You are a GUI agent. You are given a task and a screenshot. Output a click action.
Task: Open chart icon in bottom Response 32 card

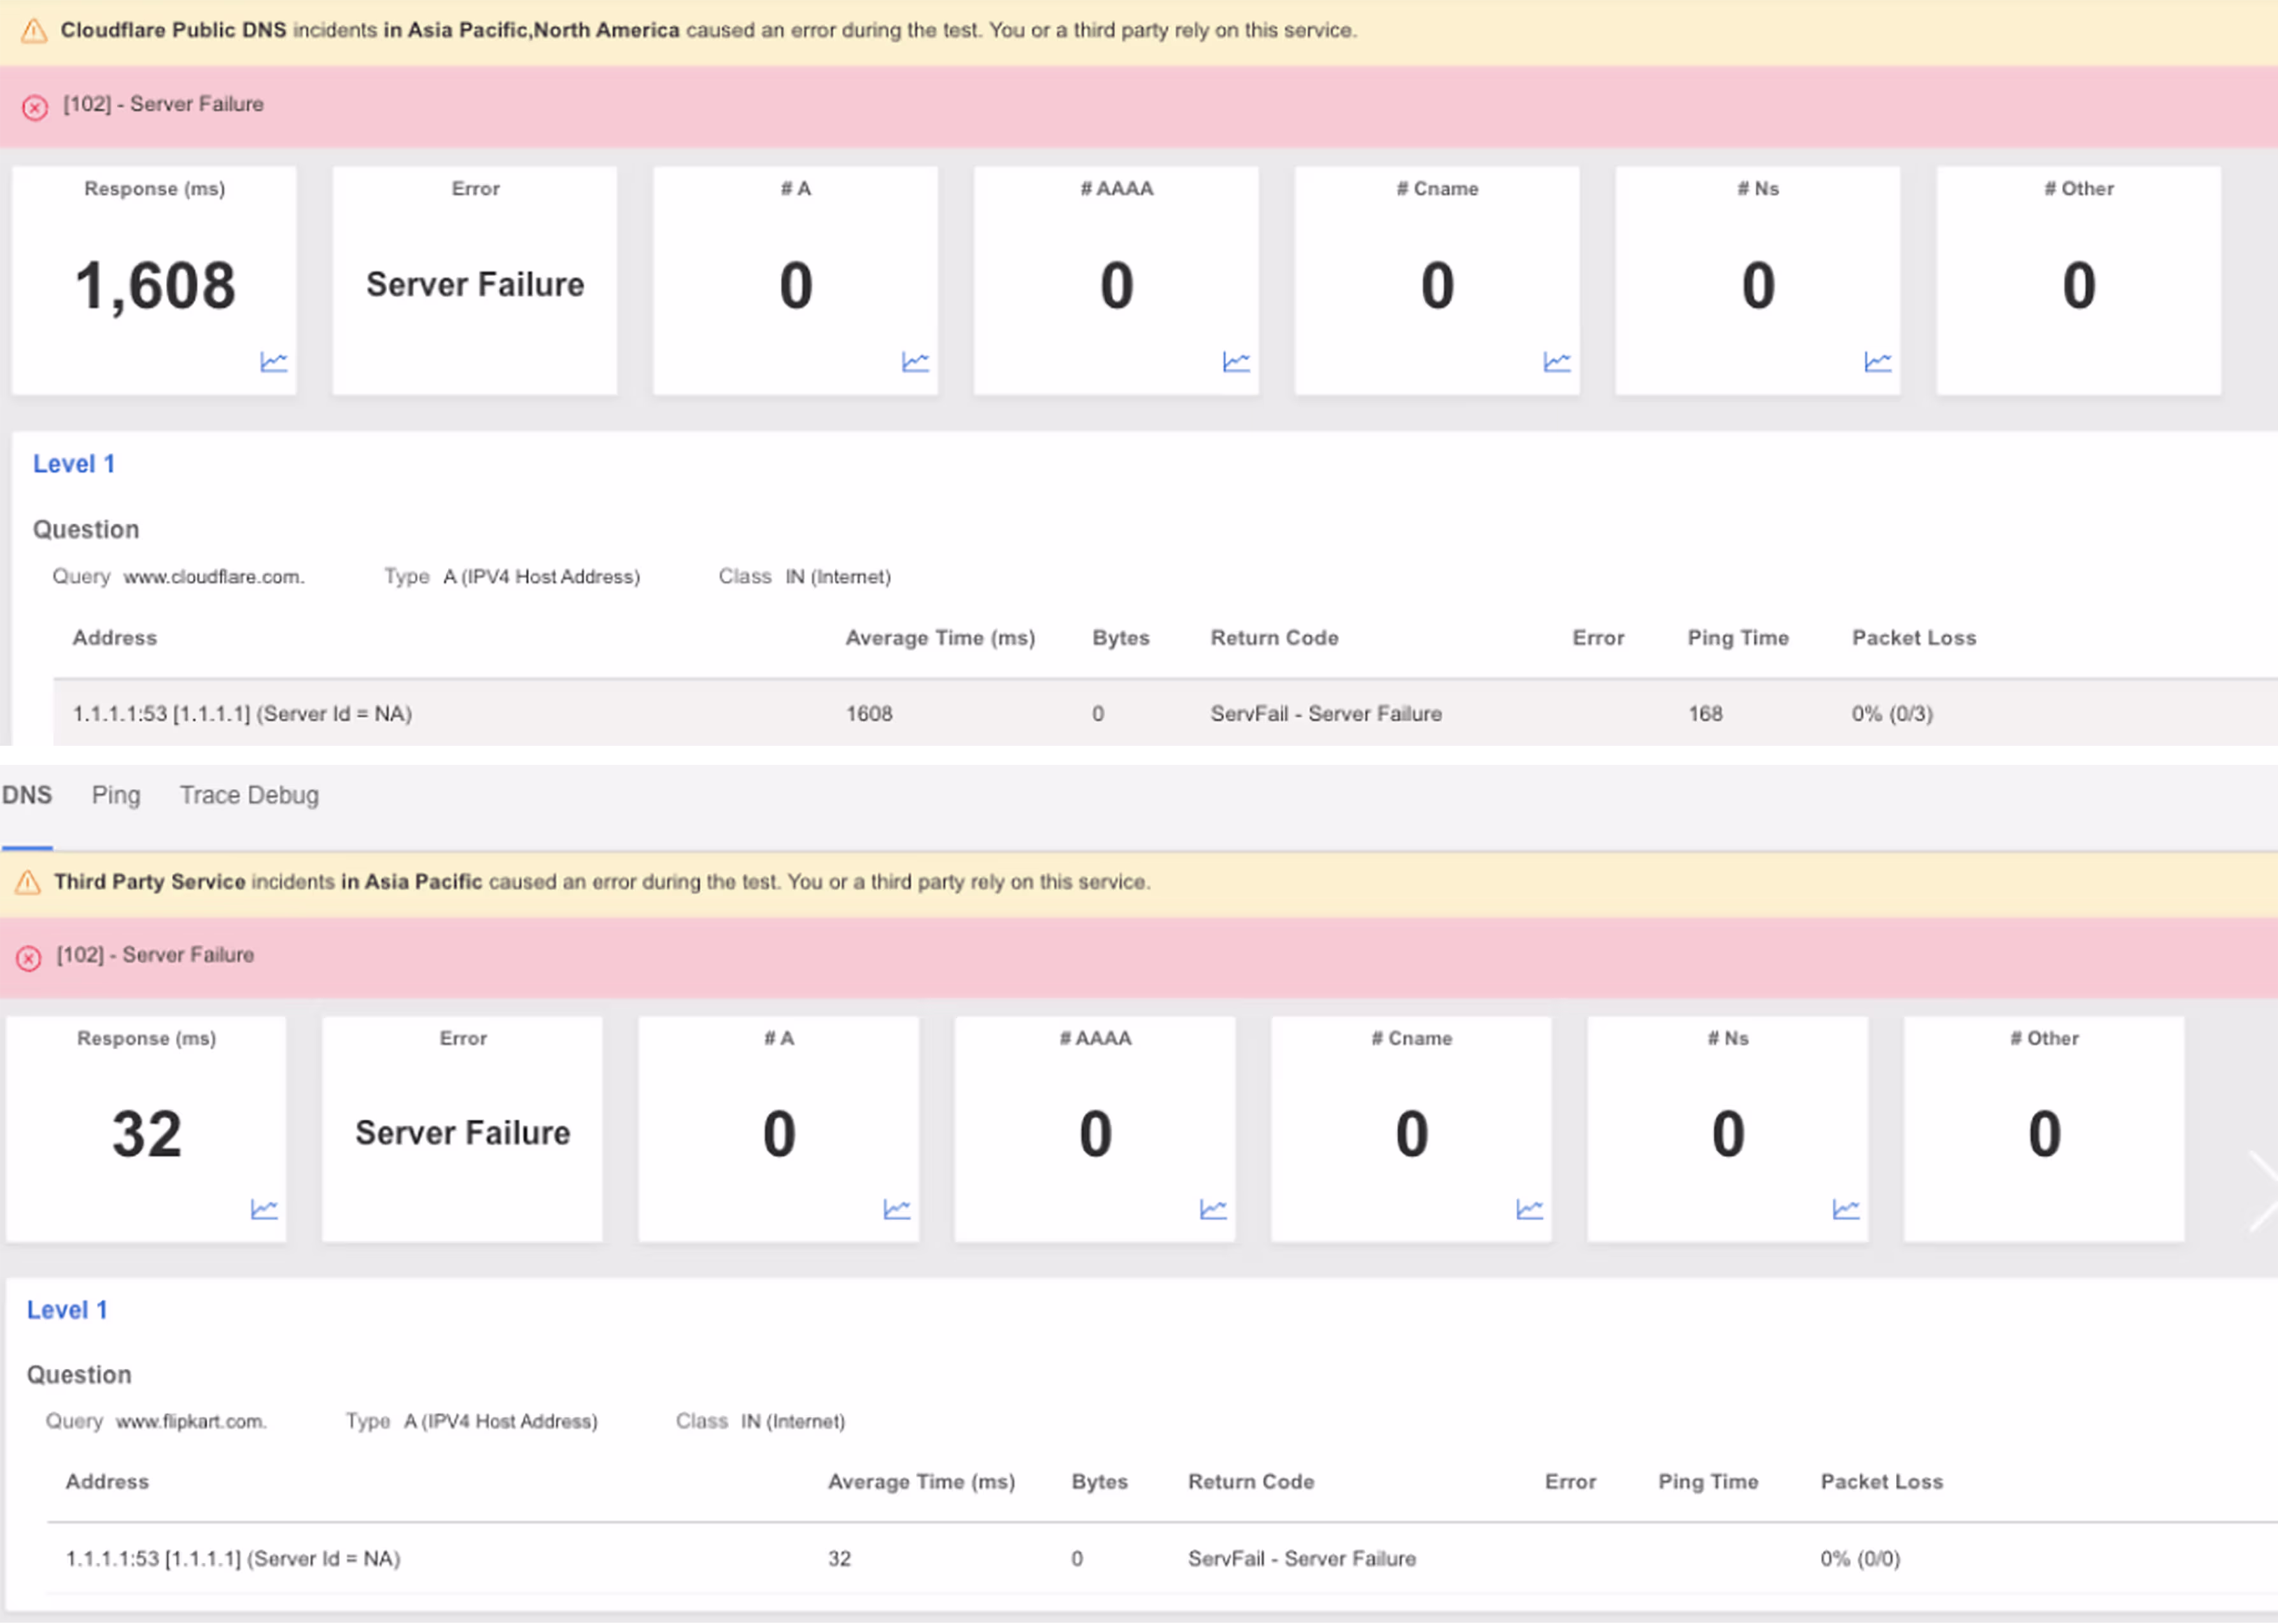click(264, 1209)
